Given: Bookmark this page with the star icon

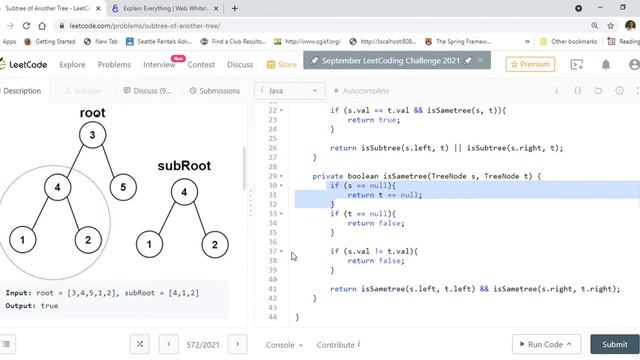Looking at the screenshot, I should 611,26.
